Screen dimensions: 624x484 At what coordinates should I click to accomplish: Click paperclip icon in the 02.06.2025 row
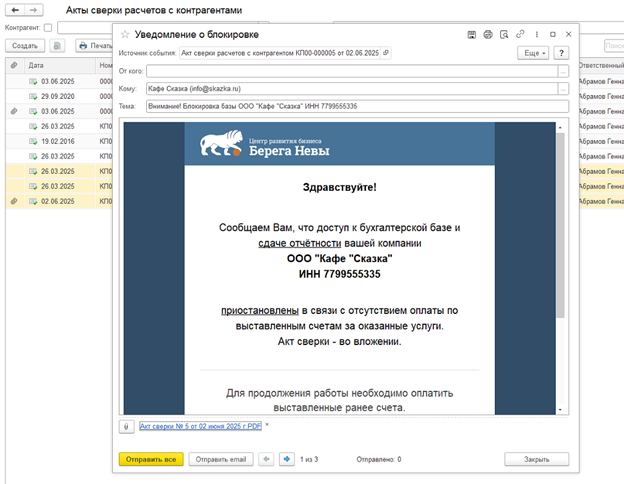(x=14, y=201)
